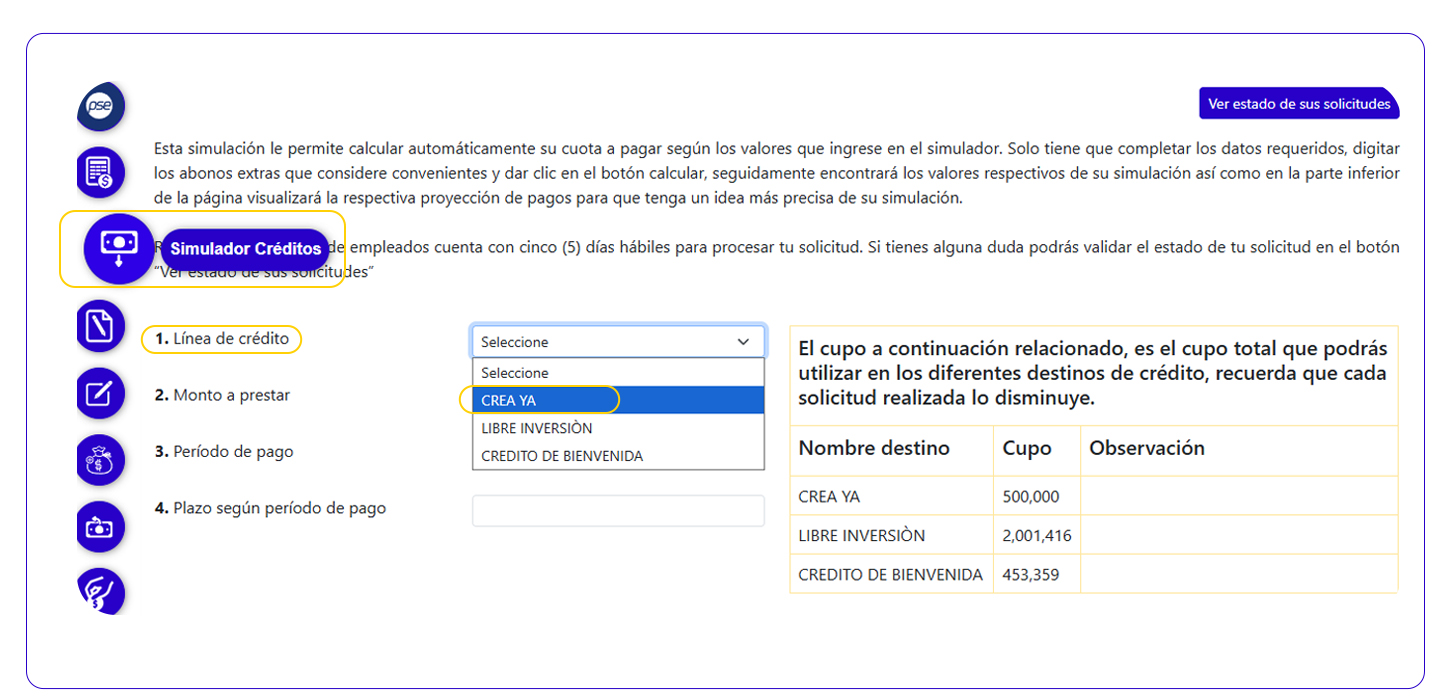The width and height of the screenshot is (1454, 696).
Task: Collapse the Línea de crédito dropdown
Action: [x=617, y=342]
